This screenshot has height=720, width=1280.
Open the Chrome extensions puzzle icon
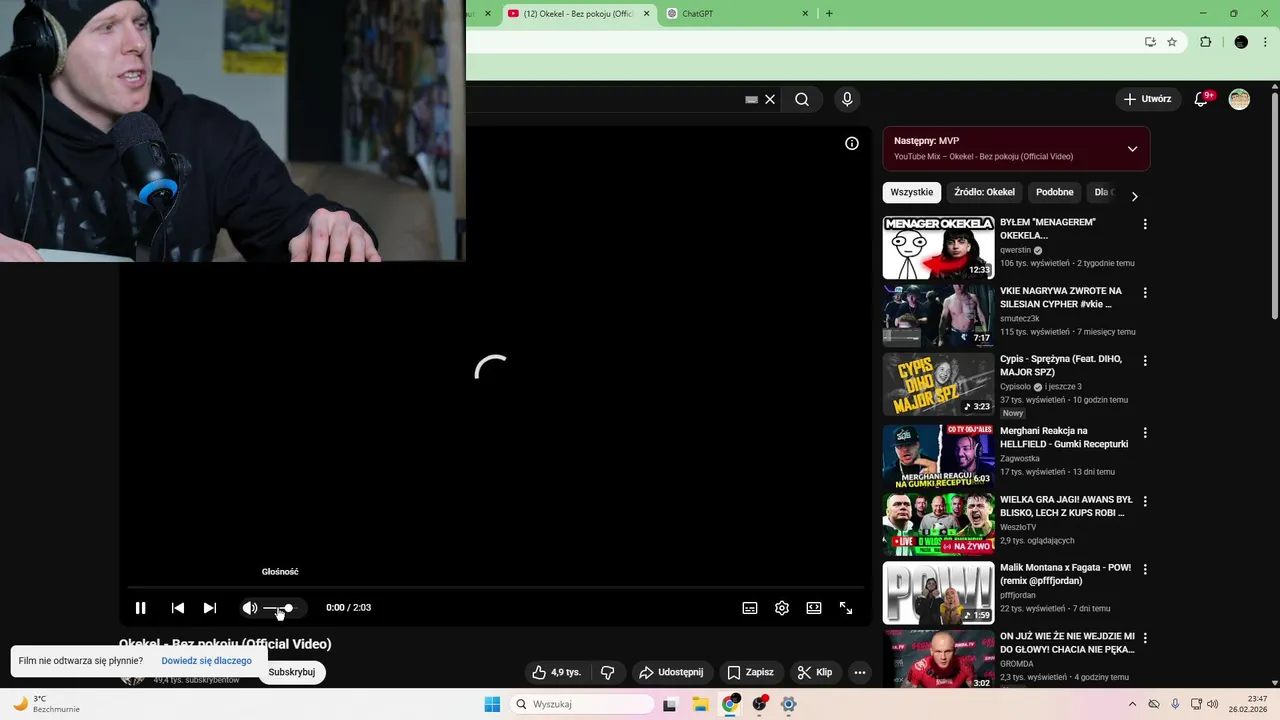pyautogui.click(x=1205, y=42)
